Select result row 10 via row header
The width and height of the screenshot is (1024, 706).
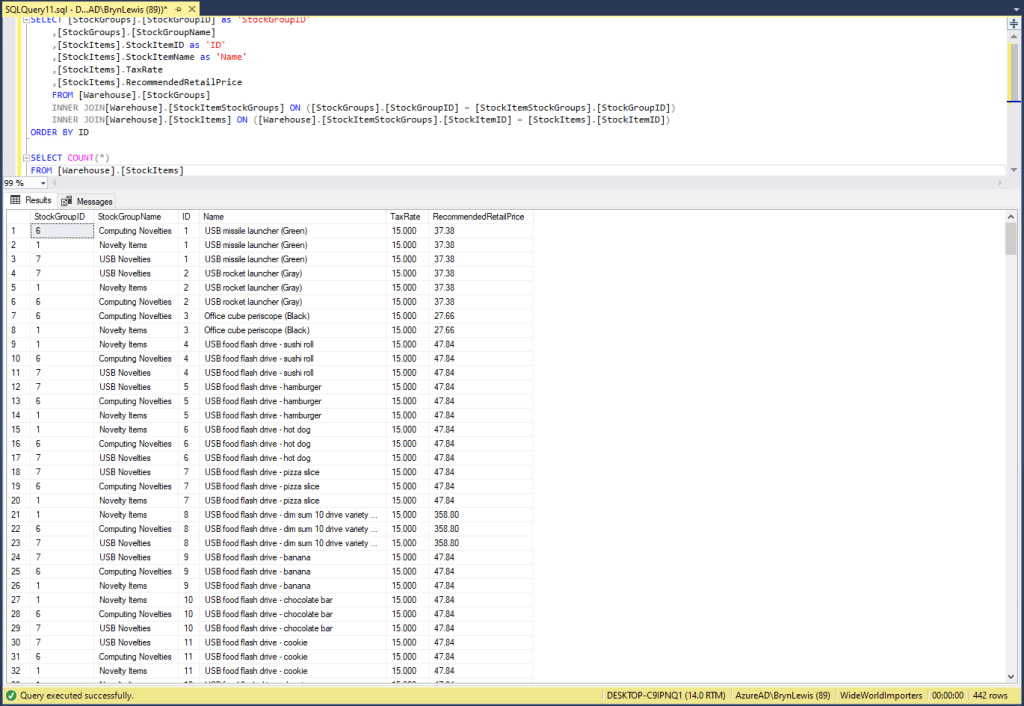(17, 358)
